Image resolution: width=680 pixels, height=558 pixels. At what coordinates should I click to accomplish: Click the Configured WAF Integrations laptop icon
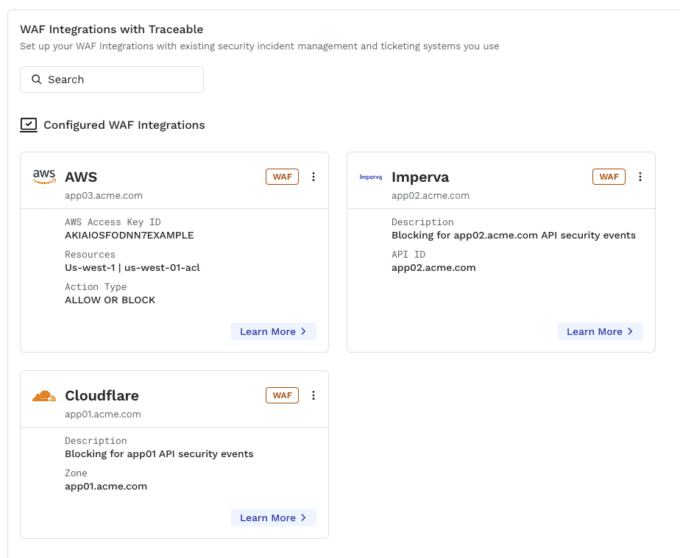(29, 125)
